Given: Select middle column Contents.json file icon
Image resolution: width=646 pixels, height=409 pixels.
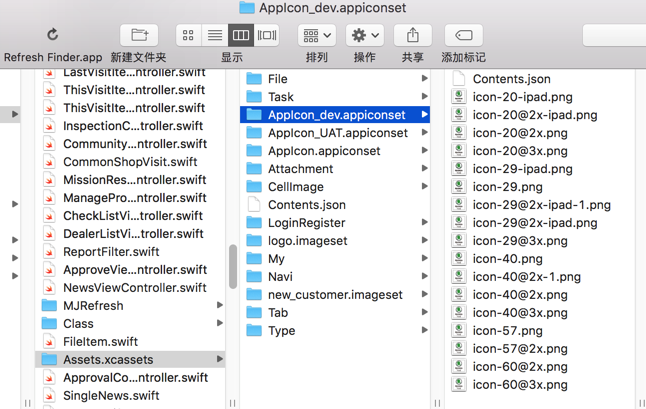Looking at the screenshot, I should coord(254,205).
